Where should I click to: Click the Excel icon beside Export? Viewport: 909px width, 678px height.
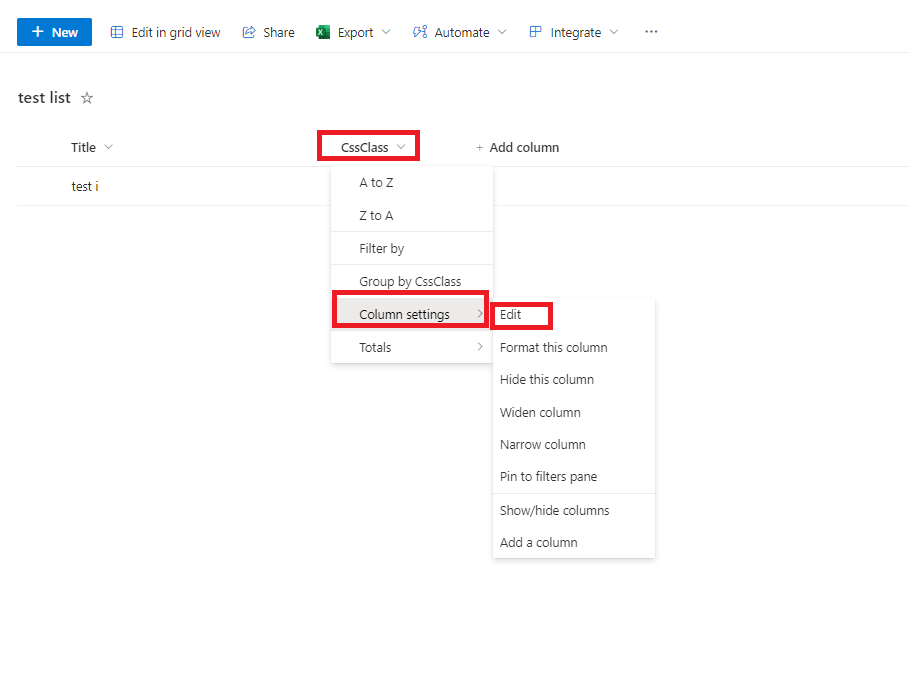pos(323,32)
